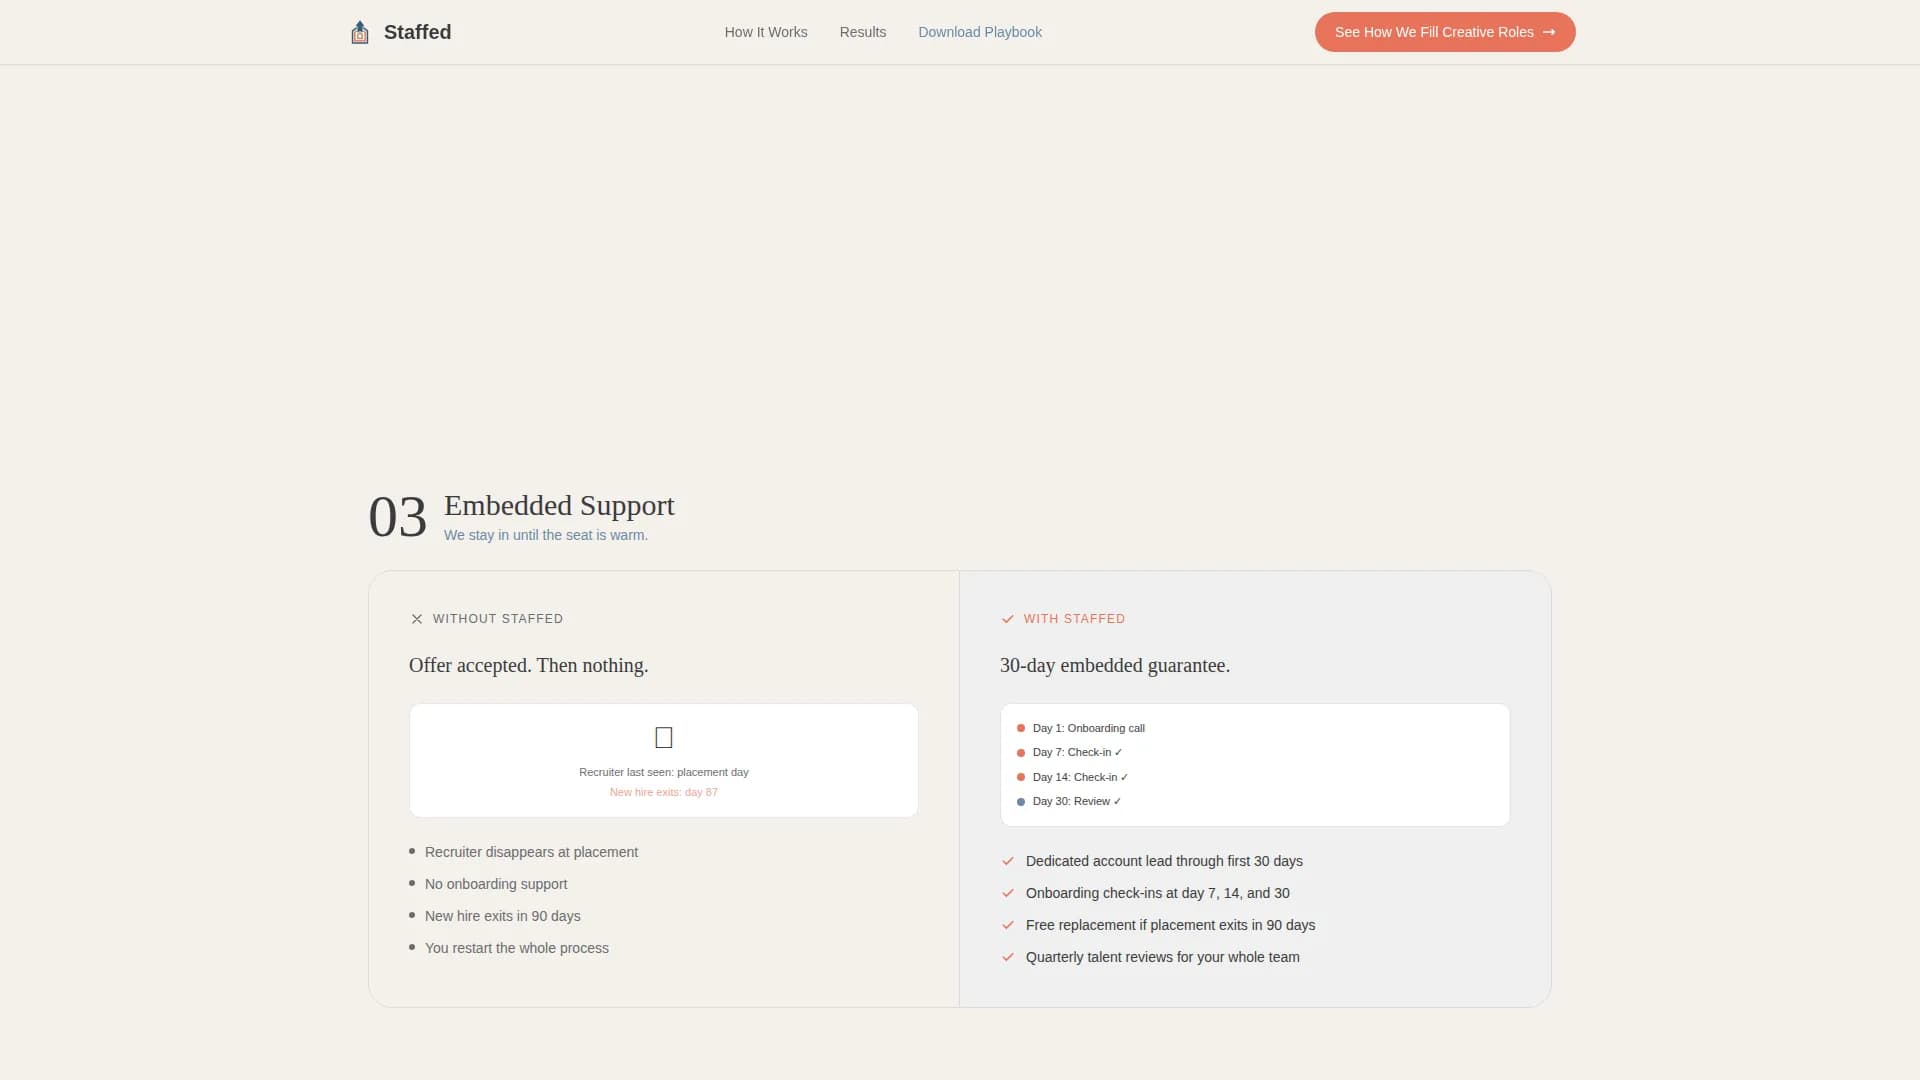Image resolution: width=1920 pixels, height=1080 pixels.
Task: Click the arrow icon inside the orange CTA button
Action: point(1548,31)
